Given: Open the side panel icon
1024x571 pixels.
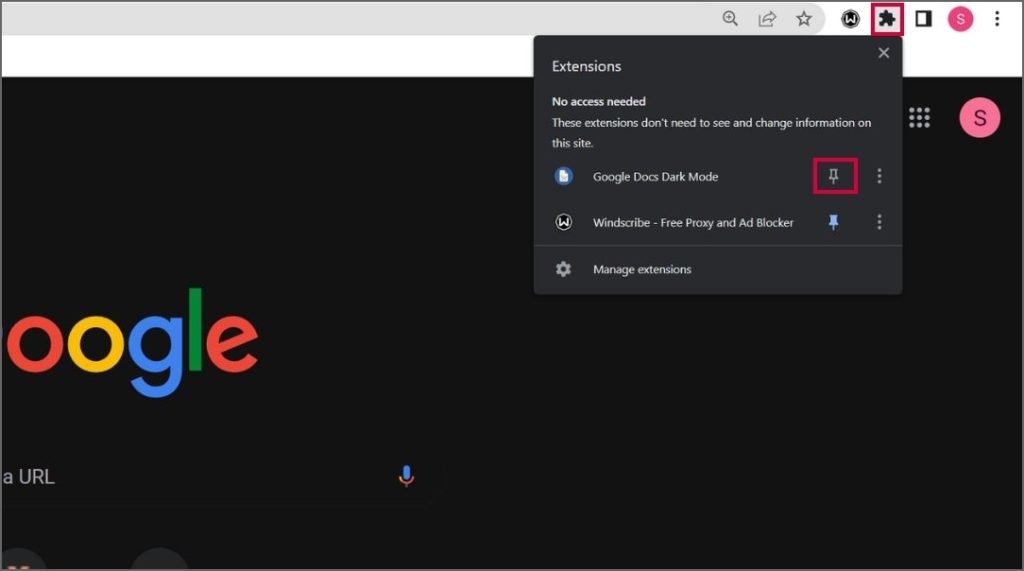Looking at the screenshot, I should click(923, 19).
